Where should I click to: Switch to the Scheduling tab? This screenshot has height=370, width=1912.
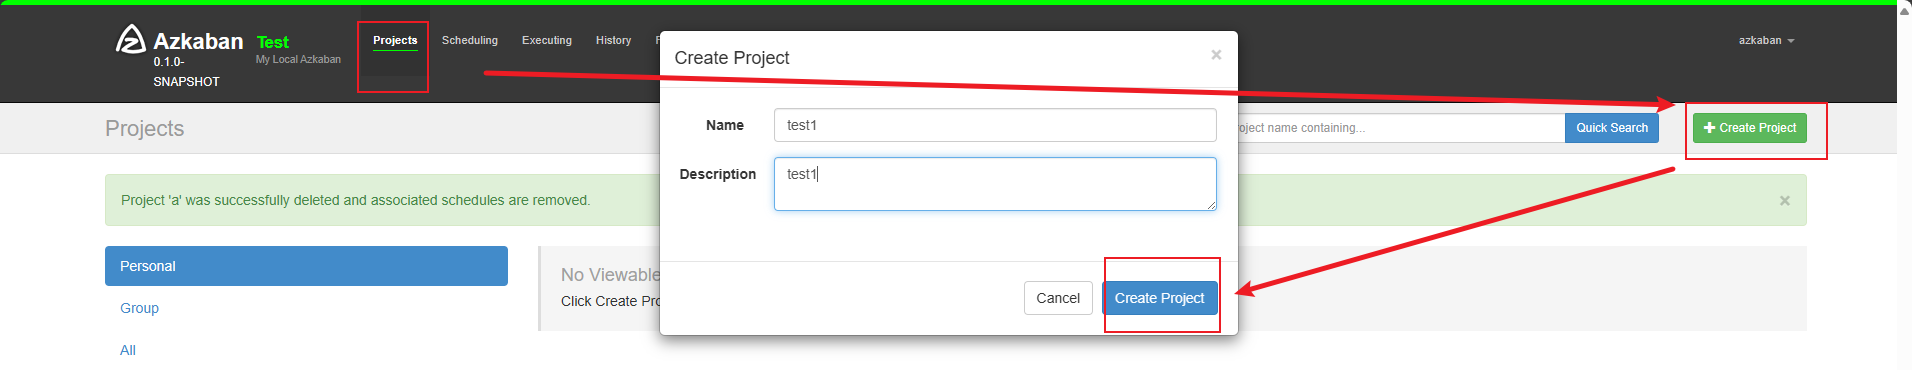470,41
